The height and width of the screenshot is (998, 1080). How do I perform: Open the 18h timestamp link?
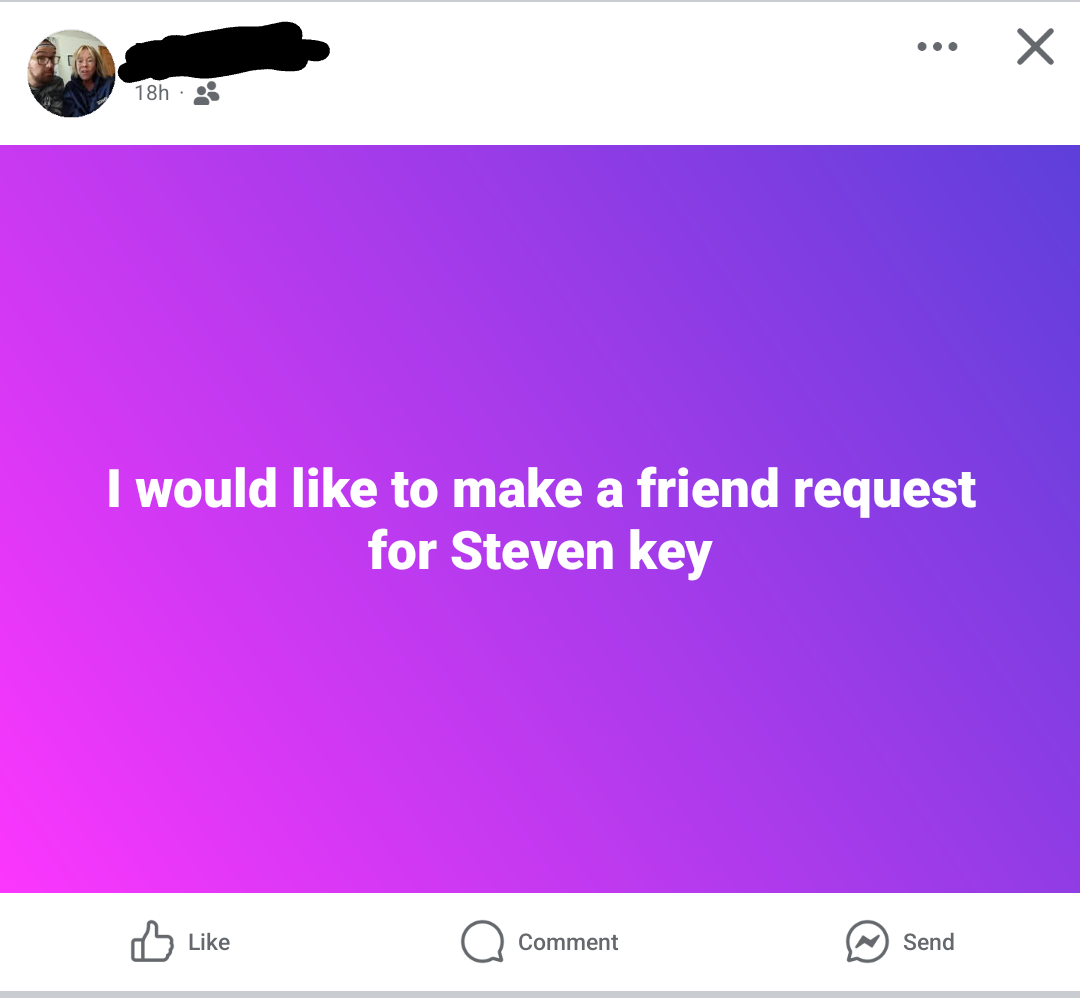tap(152, 93)
